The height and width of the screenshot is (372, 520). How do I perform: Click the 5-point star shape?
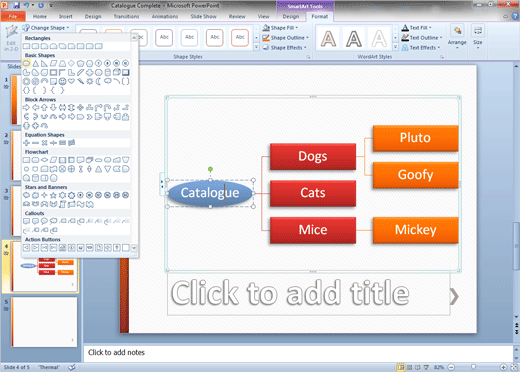pos(53,195)
